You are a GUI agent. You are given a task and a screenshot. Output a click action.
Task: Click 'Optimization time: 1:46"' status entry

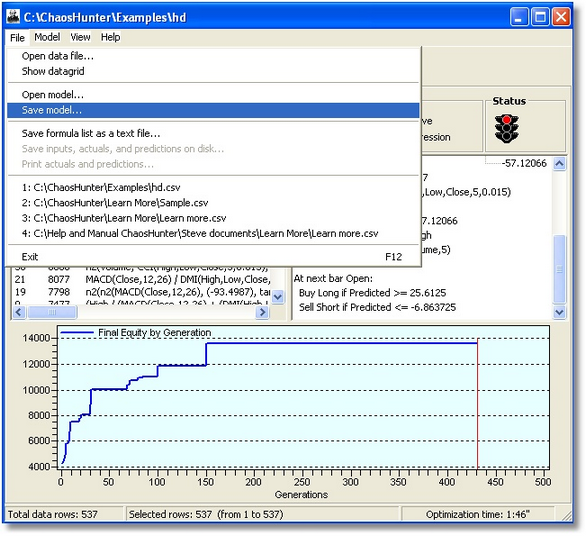478,515
